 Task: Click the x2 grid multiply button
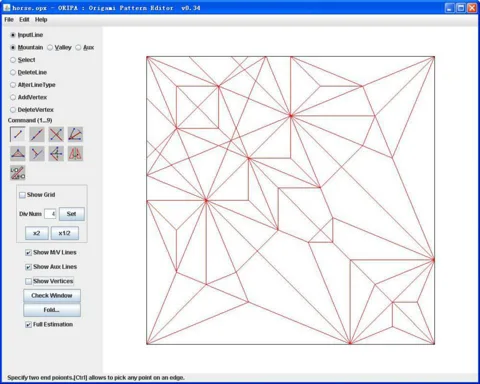tap(37, 233)
